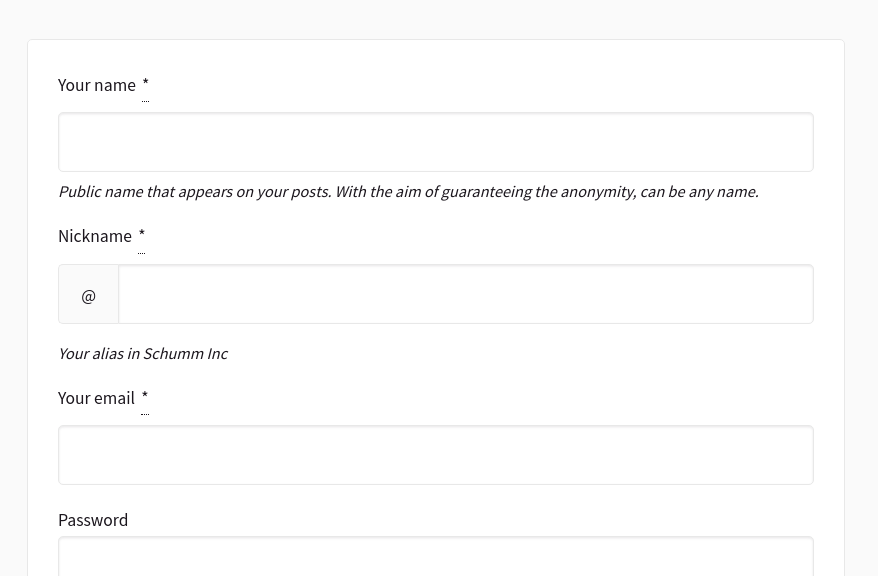Click the public name anonymity help text
Screen dimensions: 878x576
(409, 192)
